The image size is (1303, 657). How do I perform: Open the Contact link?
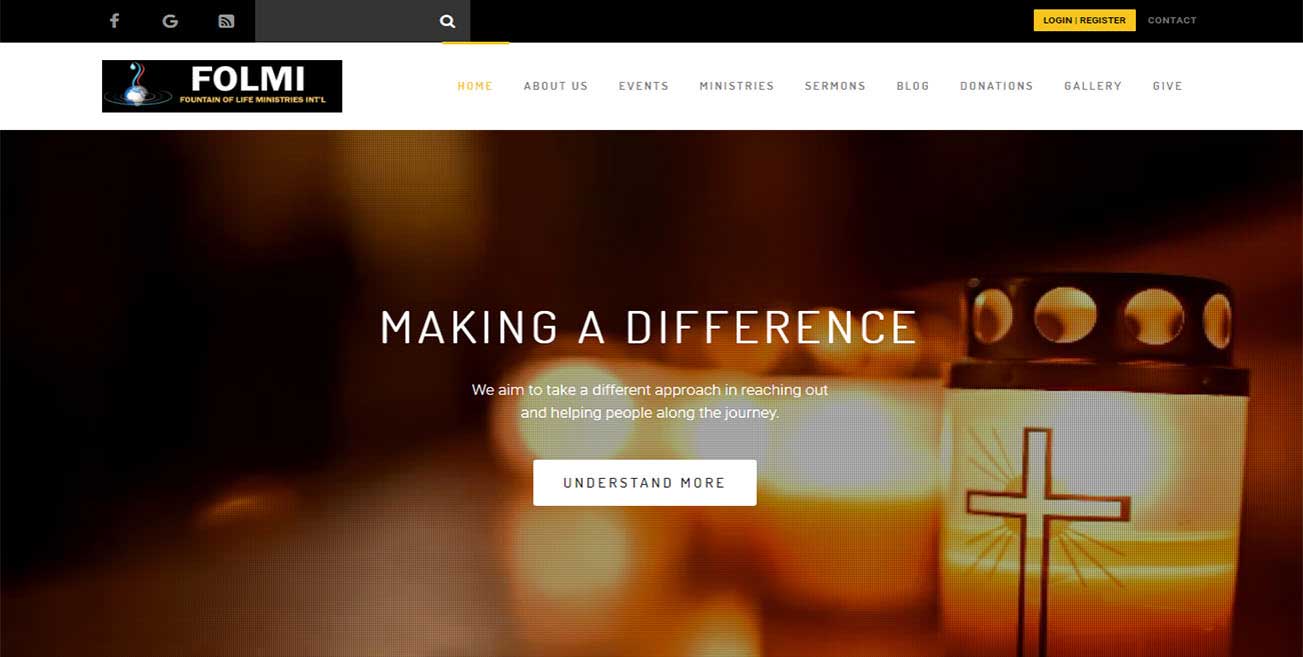click(1172, 20)
